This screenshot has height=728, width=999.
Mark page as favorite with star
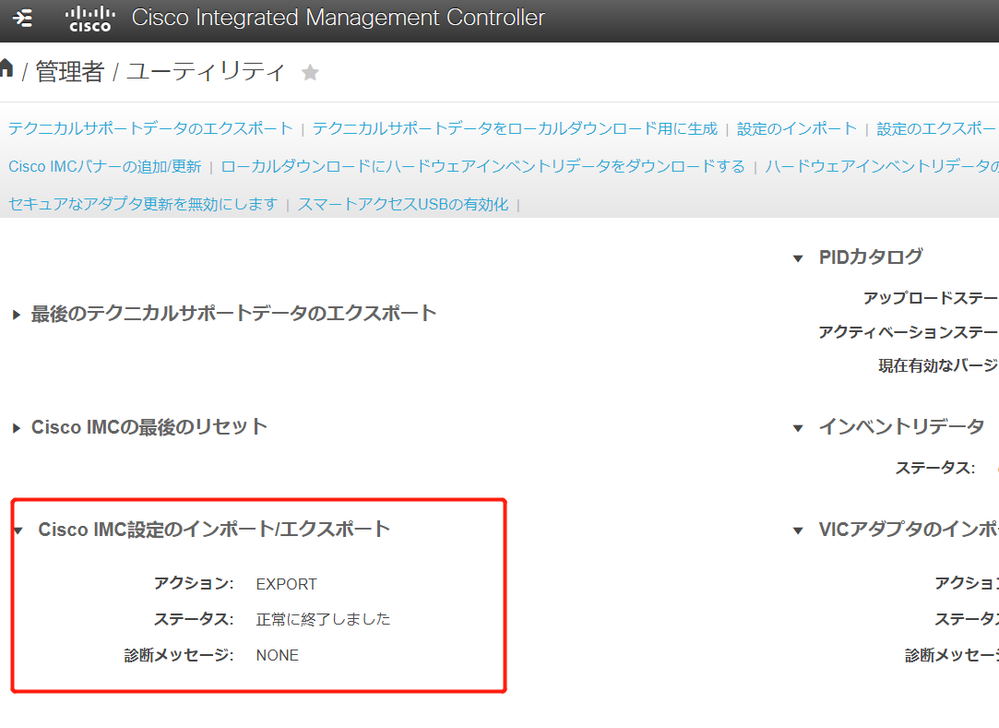click(x=310, y=73)
